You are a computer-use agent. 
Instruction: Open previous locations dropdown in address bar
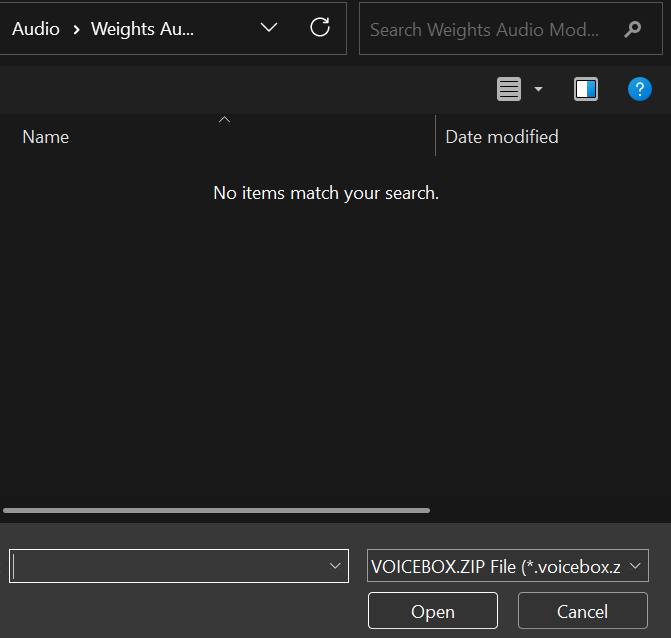(269, 28)
